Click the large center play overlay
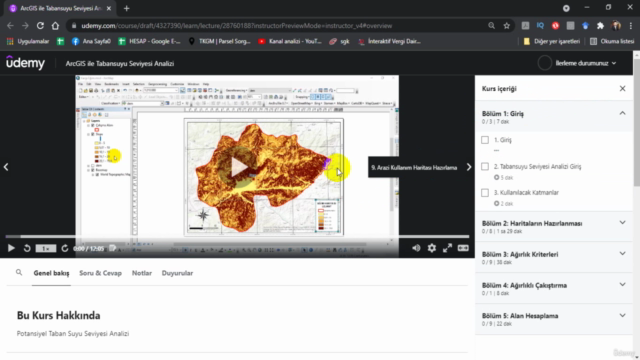 point(238,167)
